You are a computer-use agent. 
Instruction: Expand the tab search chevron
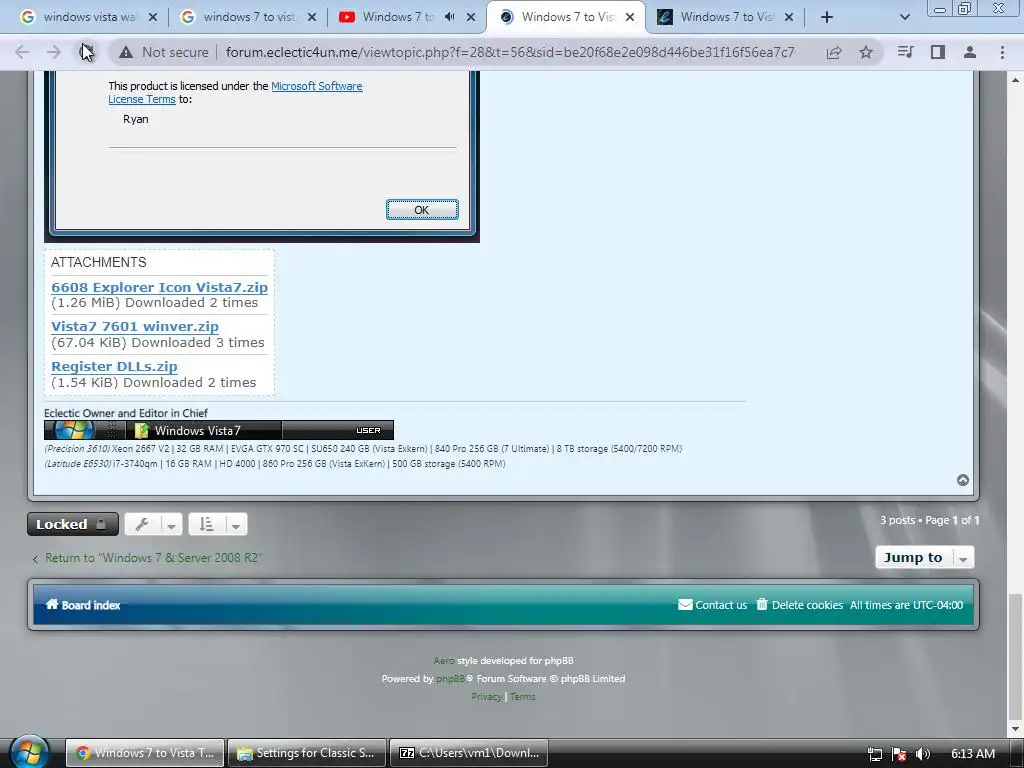(x=904, y=17)
